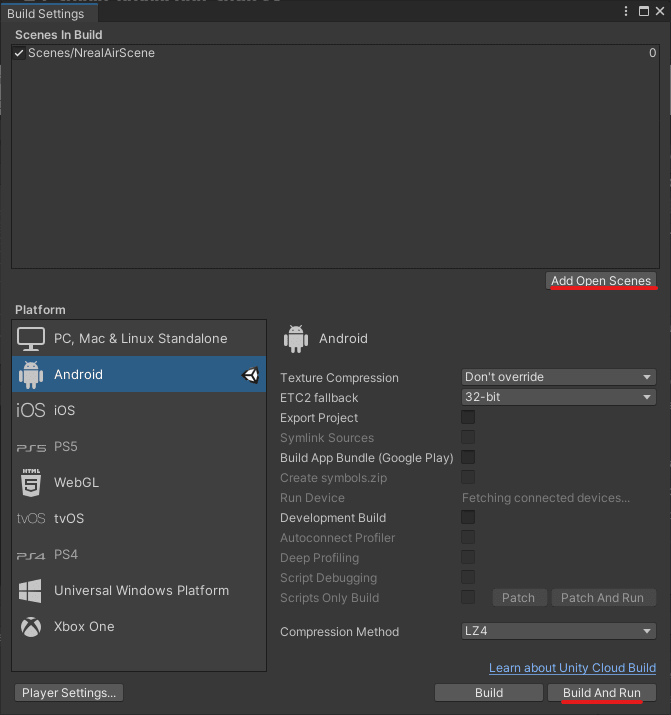Toggle Symlink Sources checkbox
The width and height of the screenshot is (671, 715).
click(468, 437)
